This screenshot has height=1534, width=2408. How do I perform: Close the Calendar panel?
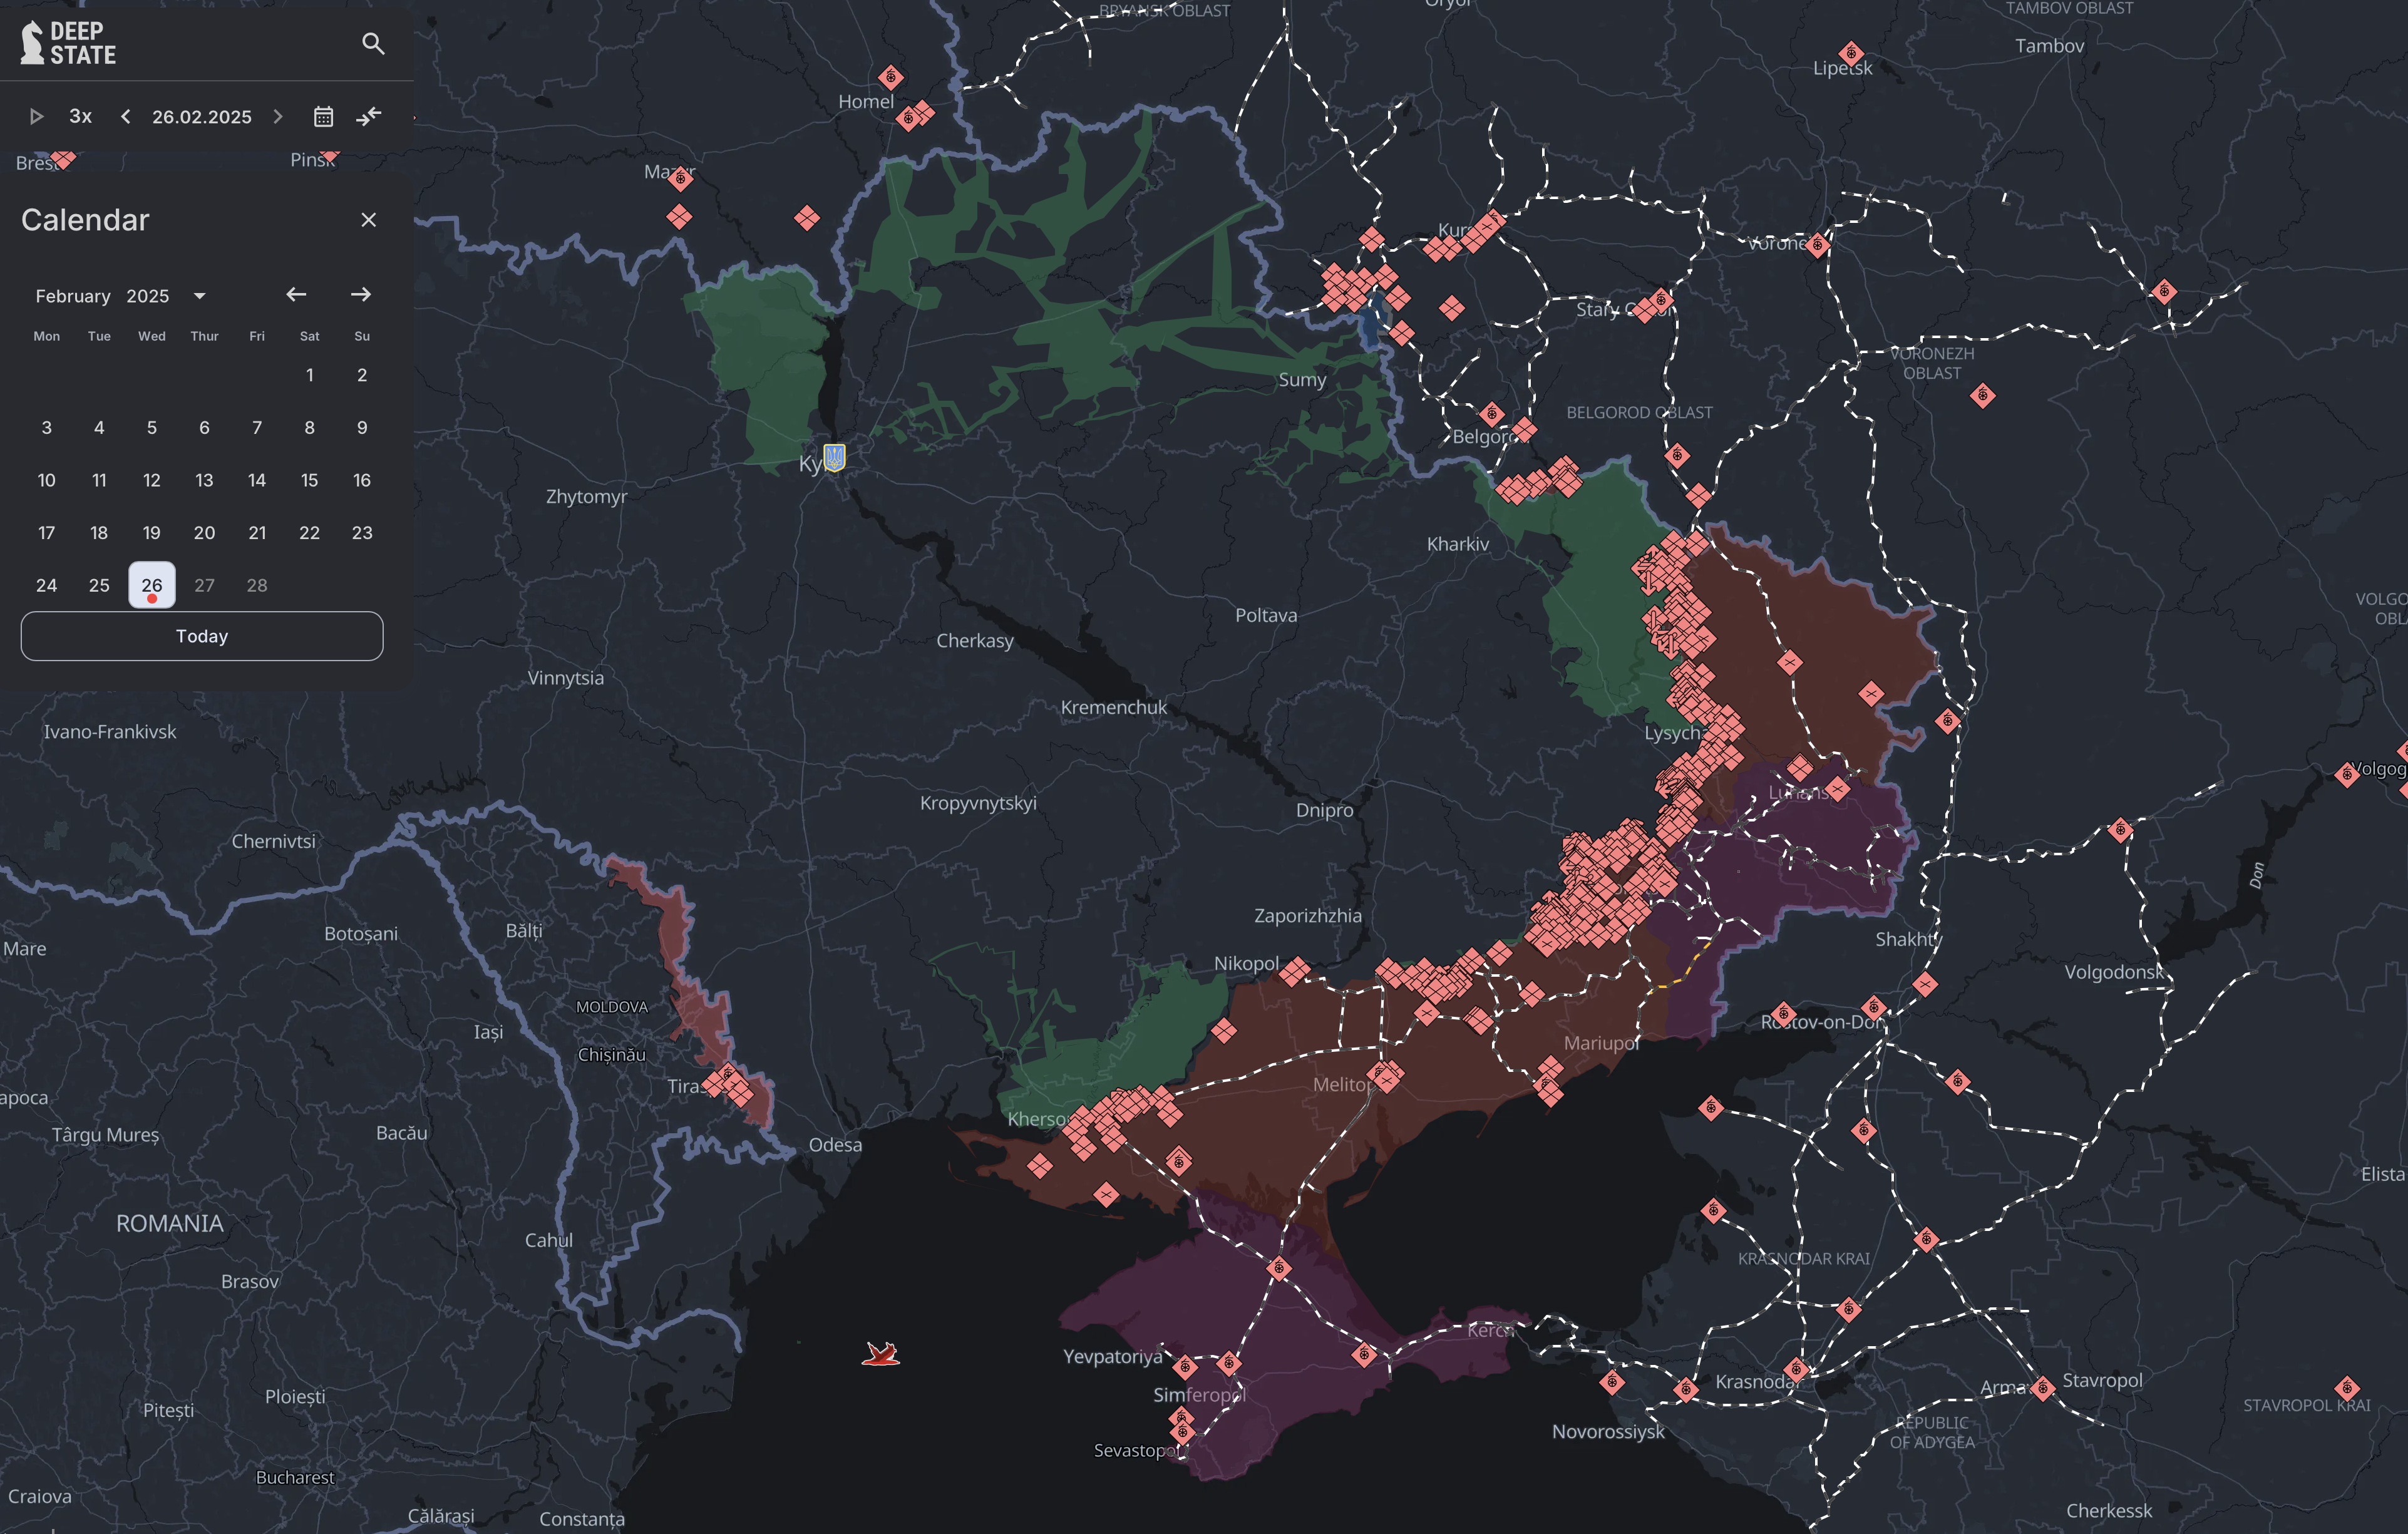coord(369,220)
